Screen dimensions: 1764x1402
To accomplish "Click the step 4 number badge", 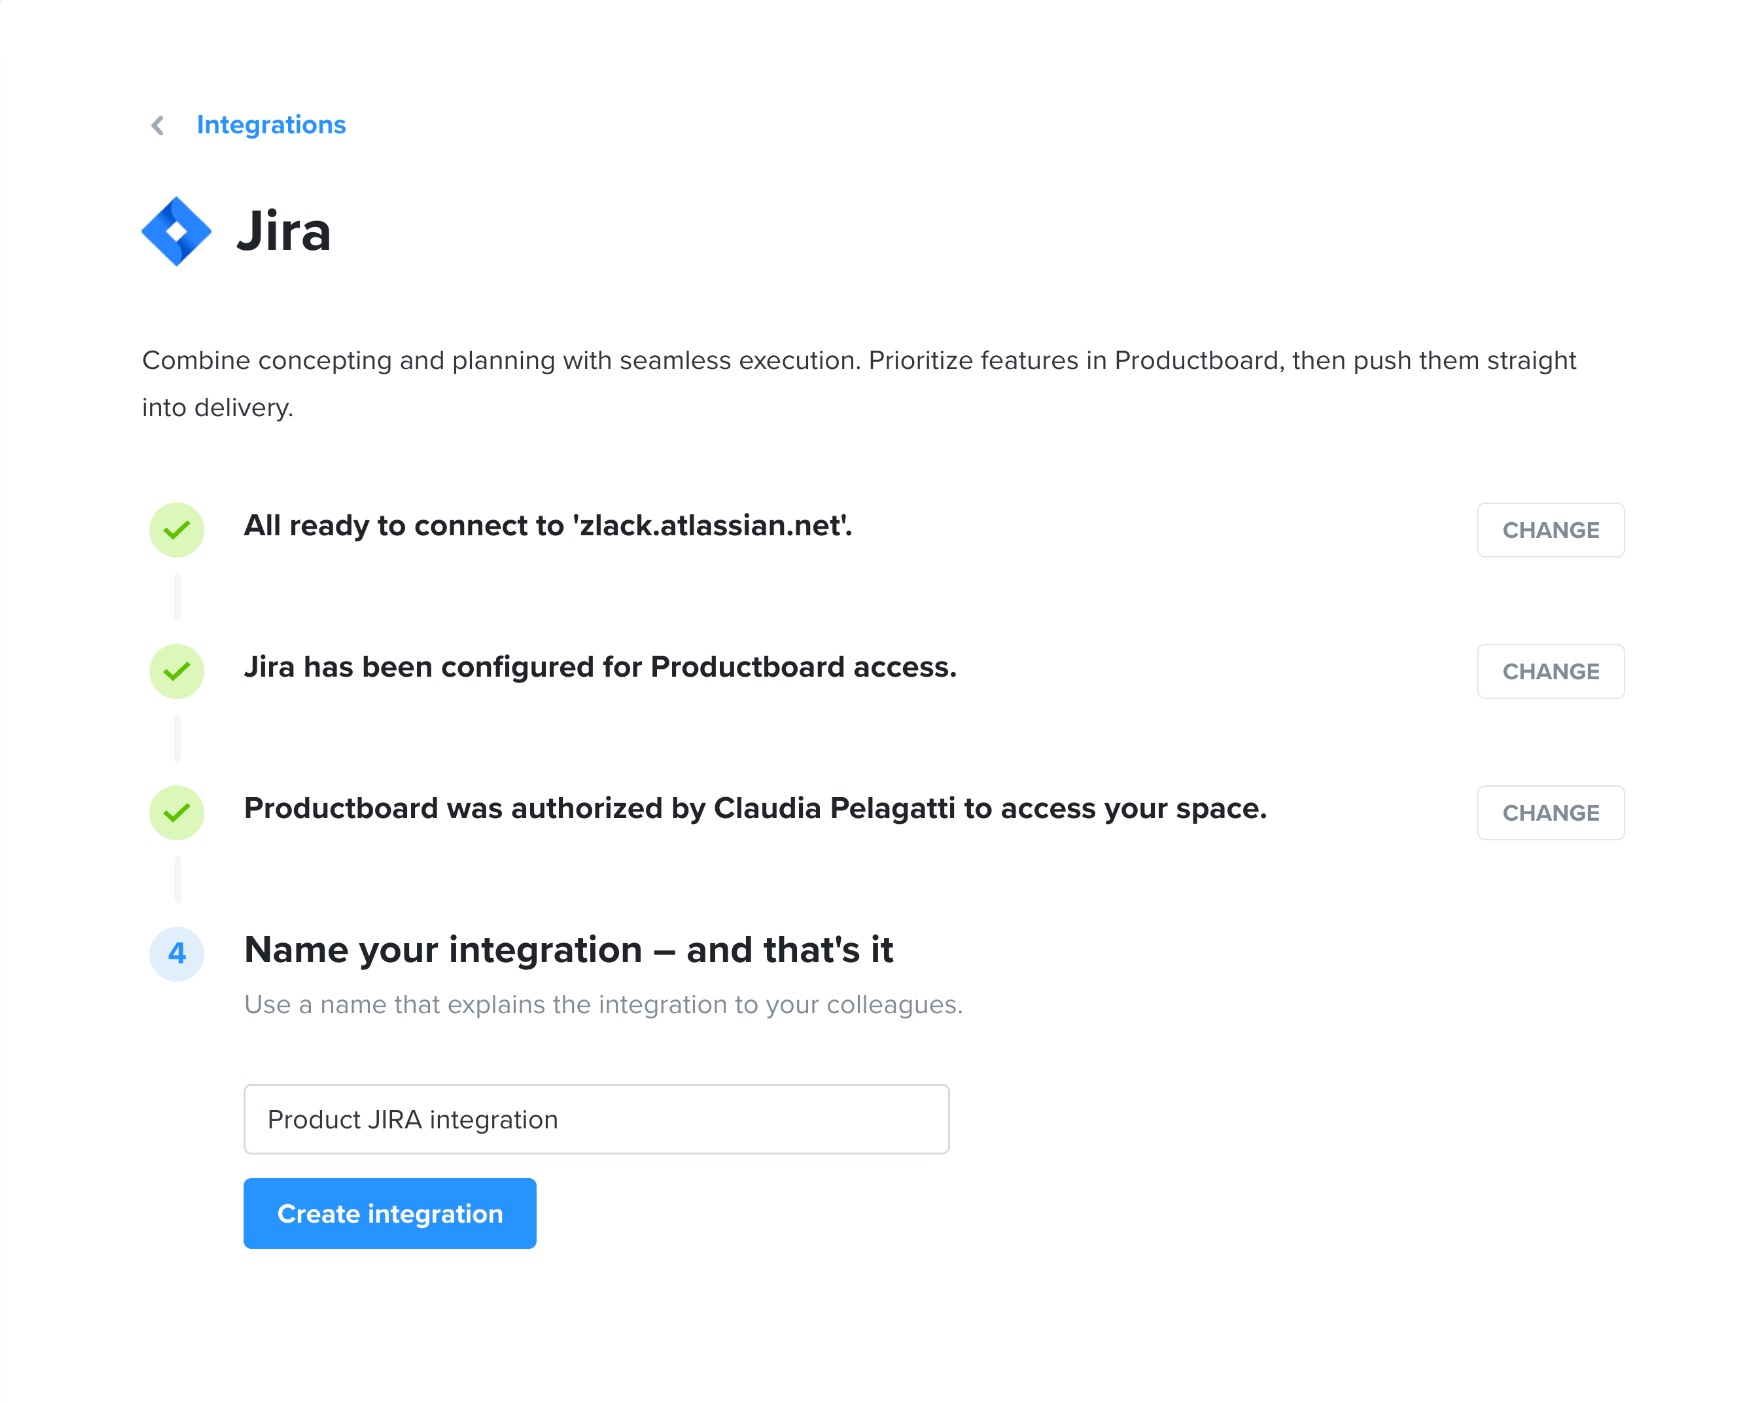I will coord(177,953).
